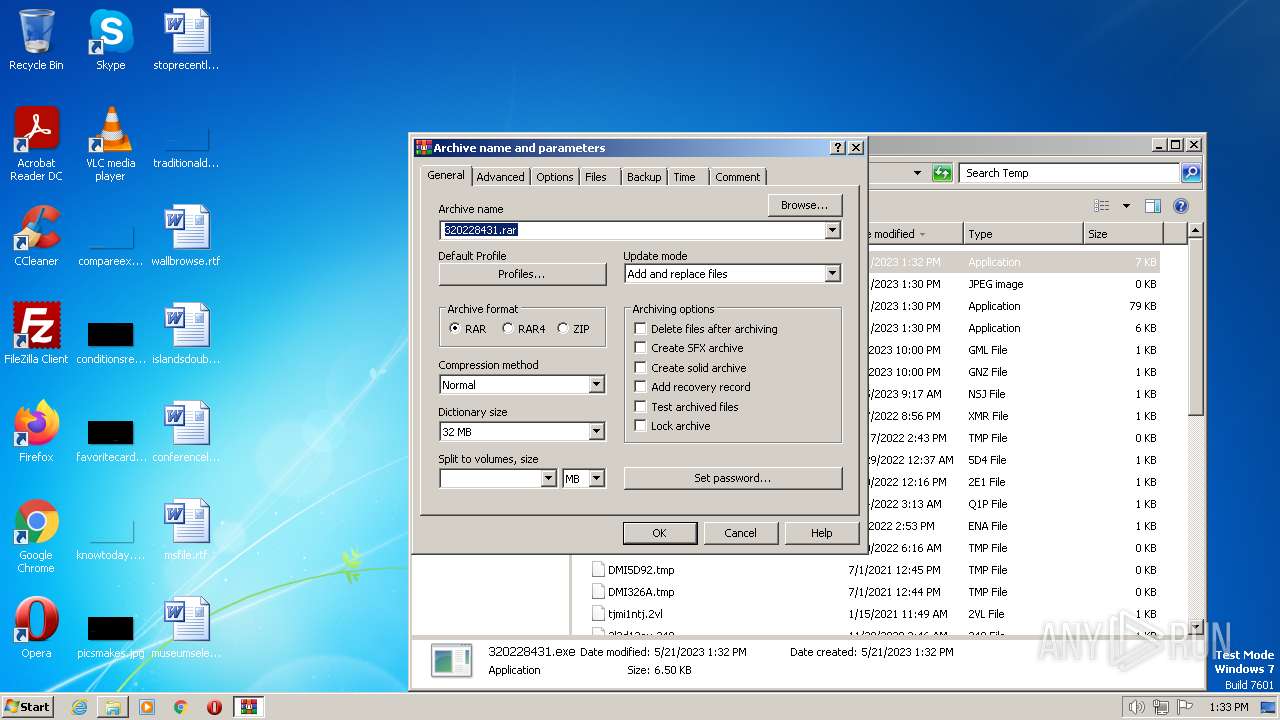Screen dimensions: 1280x720
Task: Click WinRAR icon in the taskbar
Action: coord(249,707)
